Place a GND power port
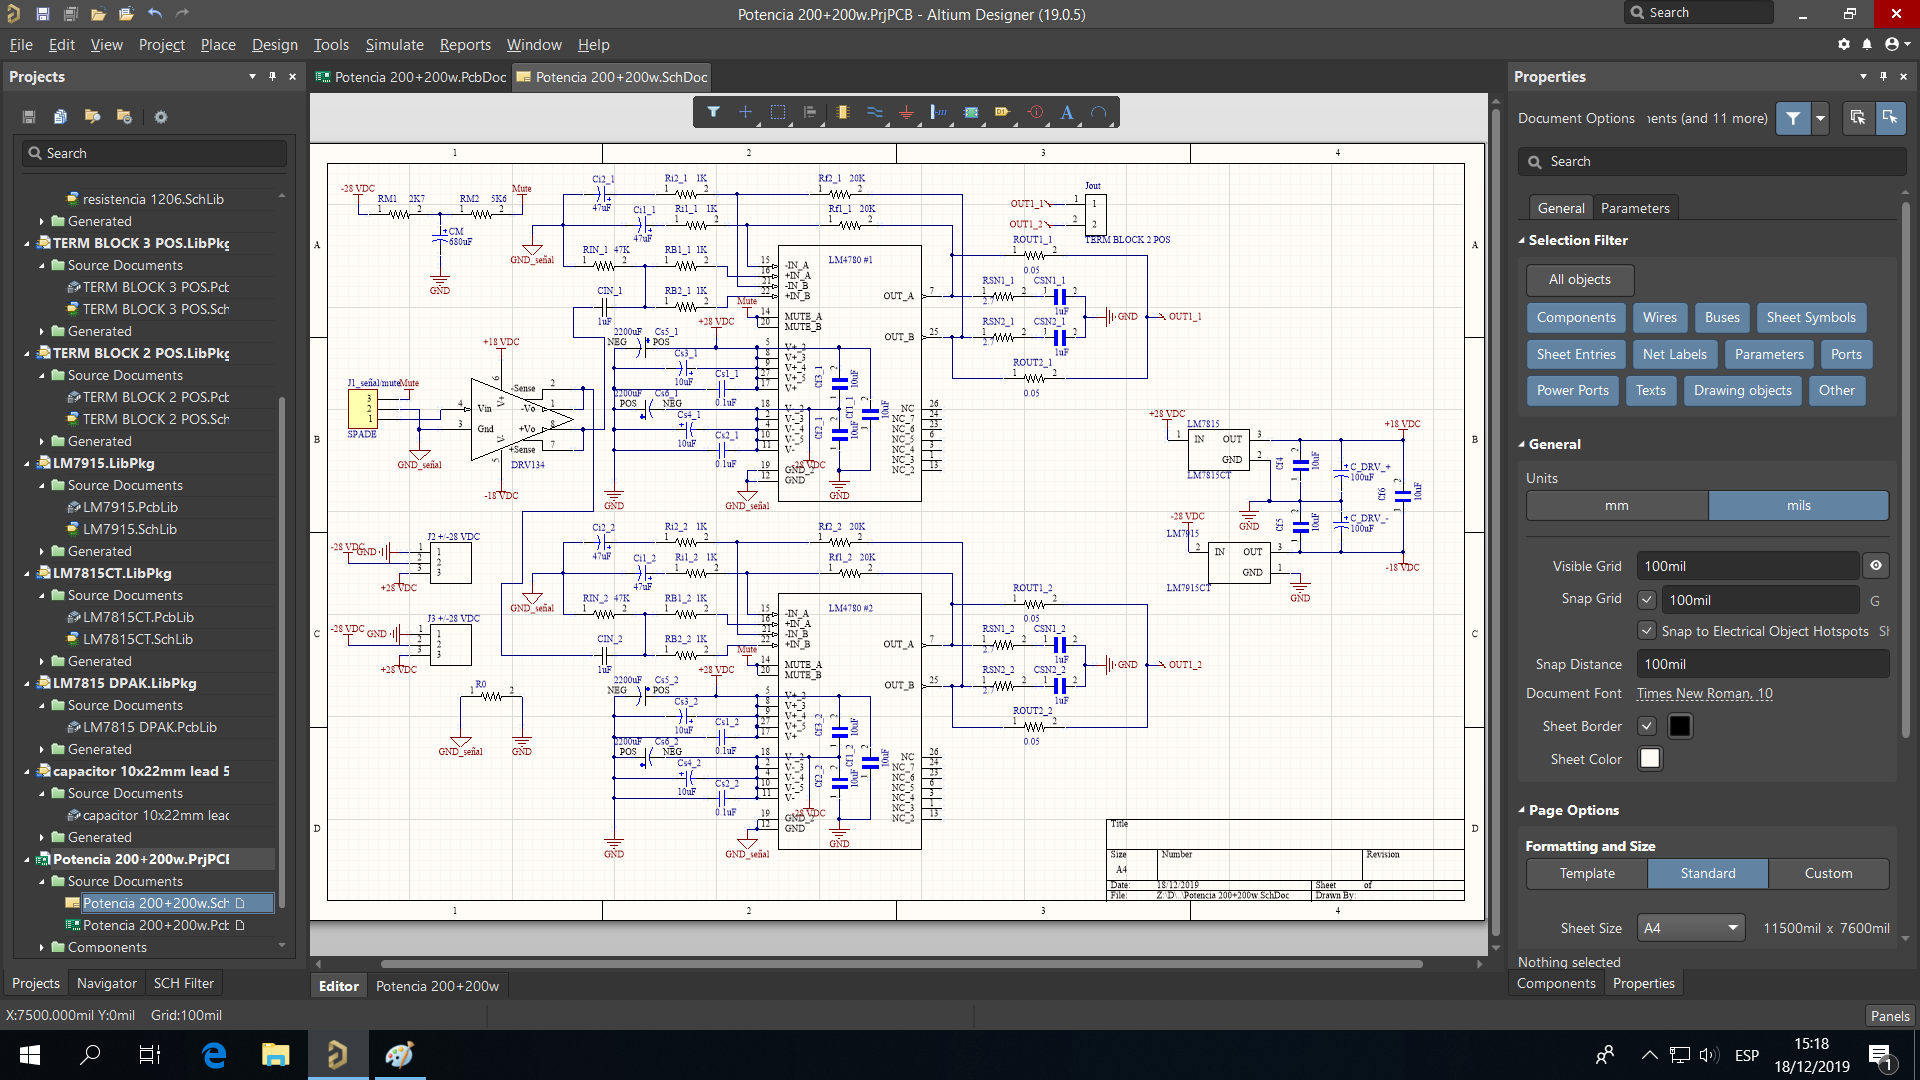 click(906, 113)
